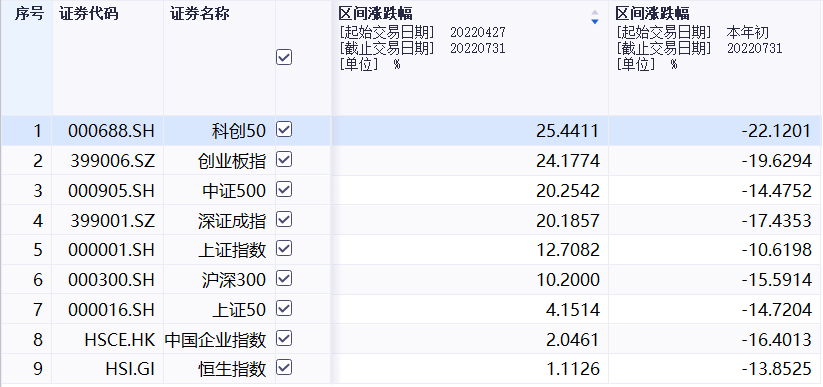Click row number 5
The image size is (823, 387).
tap(38, 250)
